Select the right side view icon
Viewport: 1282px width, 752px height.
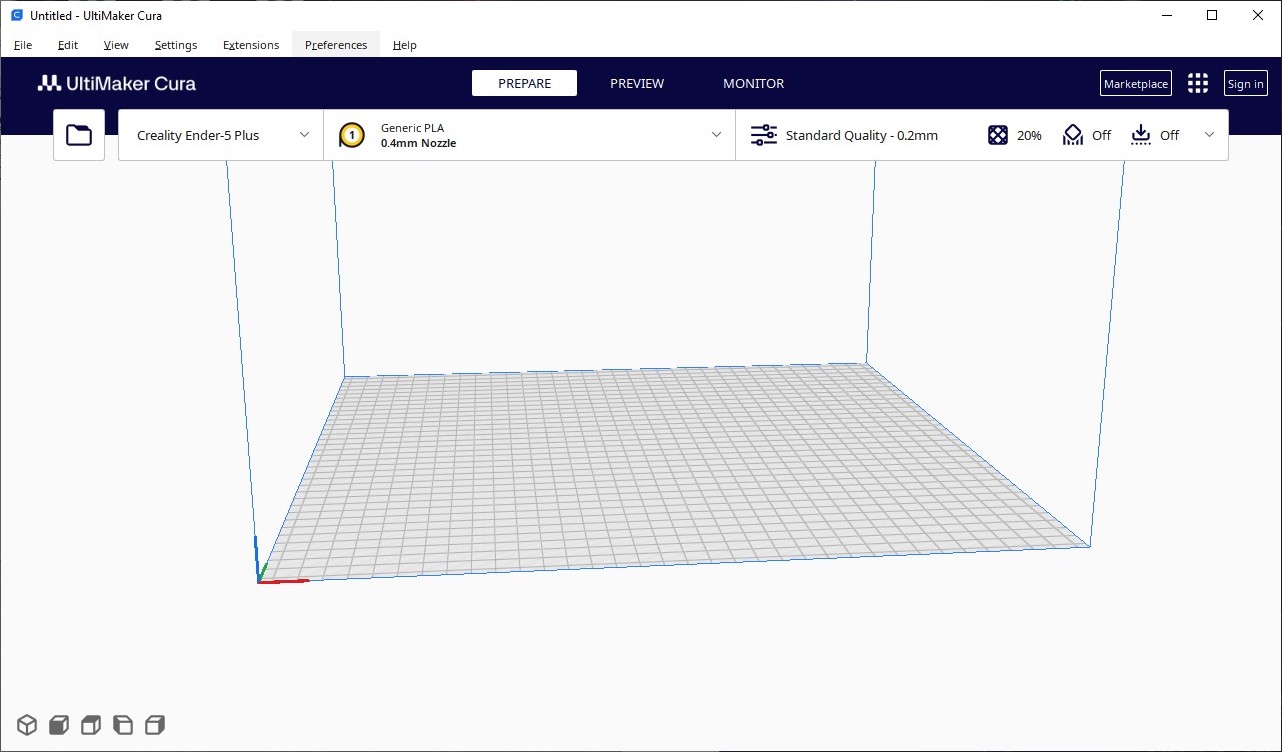(x=155, y=725)
